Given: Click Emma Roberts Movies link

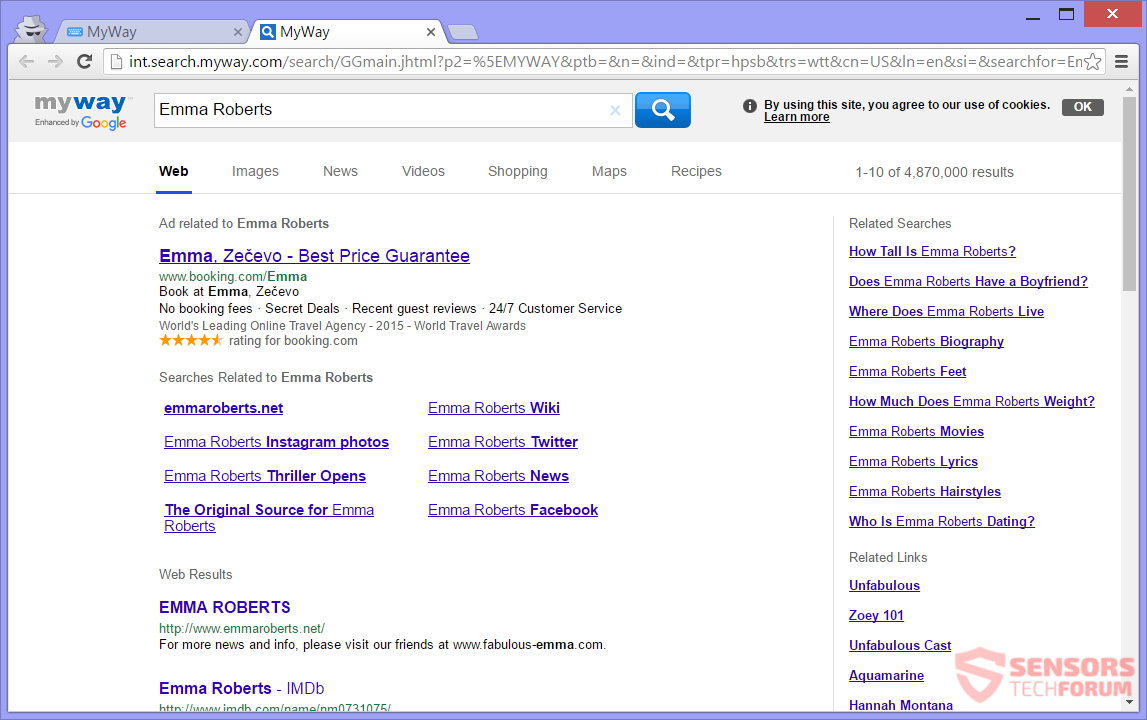Looking at the screenshot, I should (x=916, y=432).
